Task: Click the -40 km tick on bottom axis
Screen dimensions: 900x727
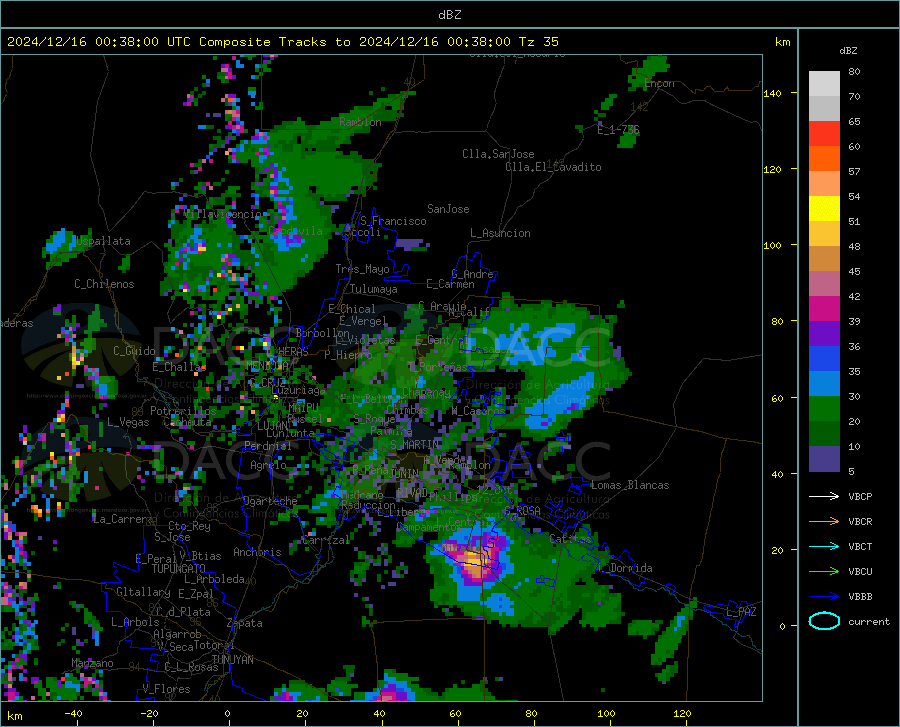Action: 73,714
